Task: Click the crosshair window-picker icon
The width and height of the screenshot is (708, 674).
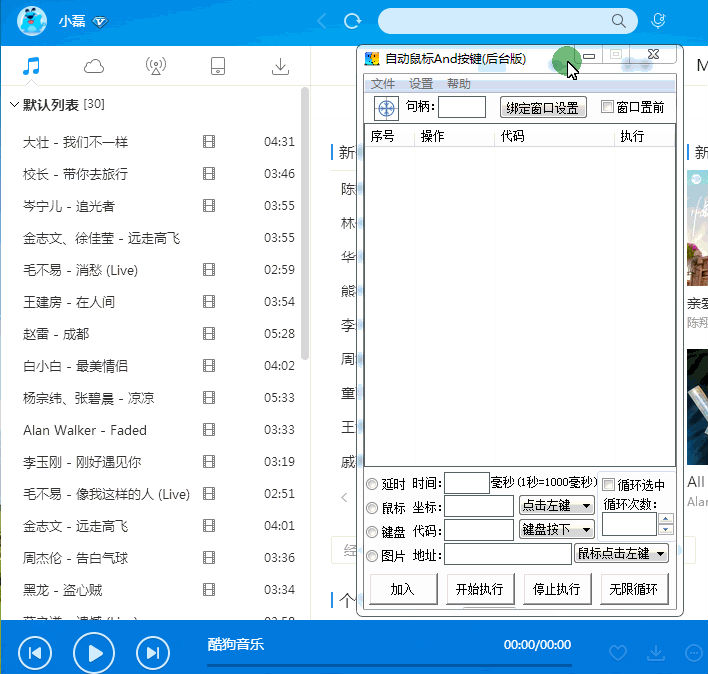Action: pos(386,108)
